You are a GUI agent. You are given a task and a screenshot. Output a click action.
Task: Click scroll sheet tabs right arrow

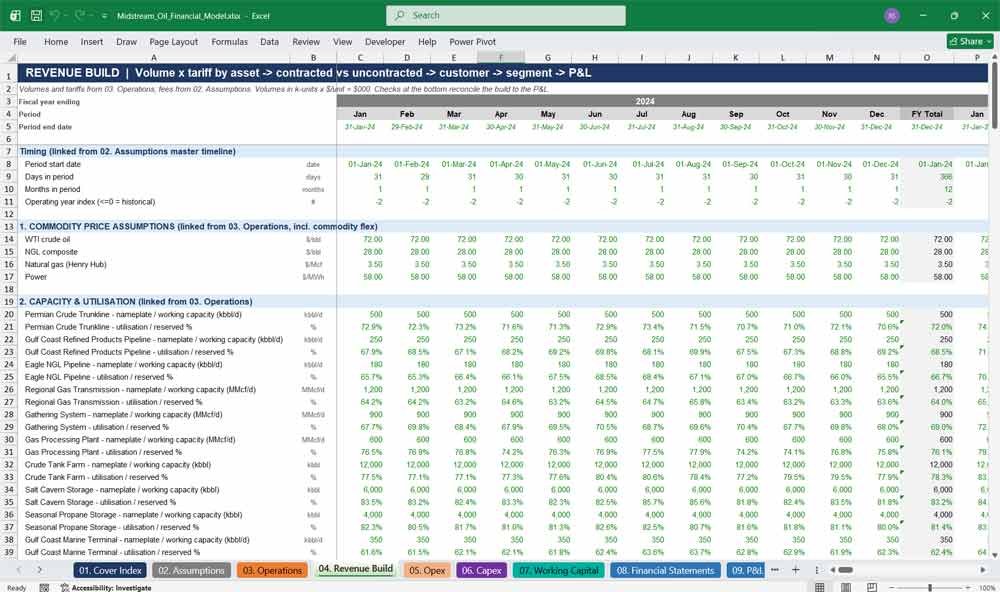40,570
